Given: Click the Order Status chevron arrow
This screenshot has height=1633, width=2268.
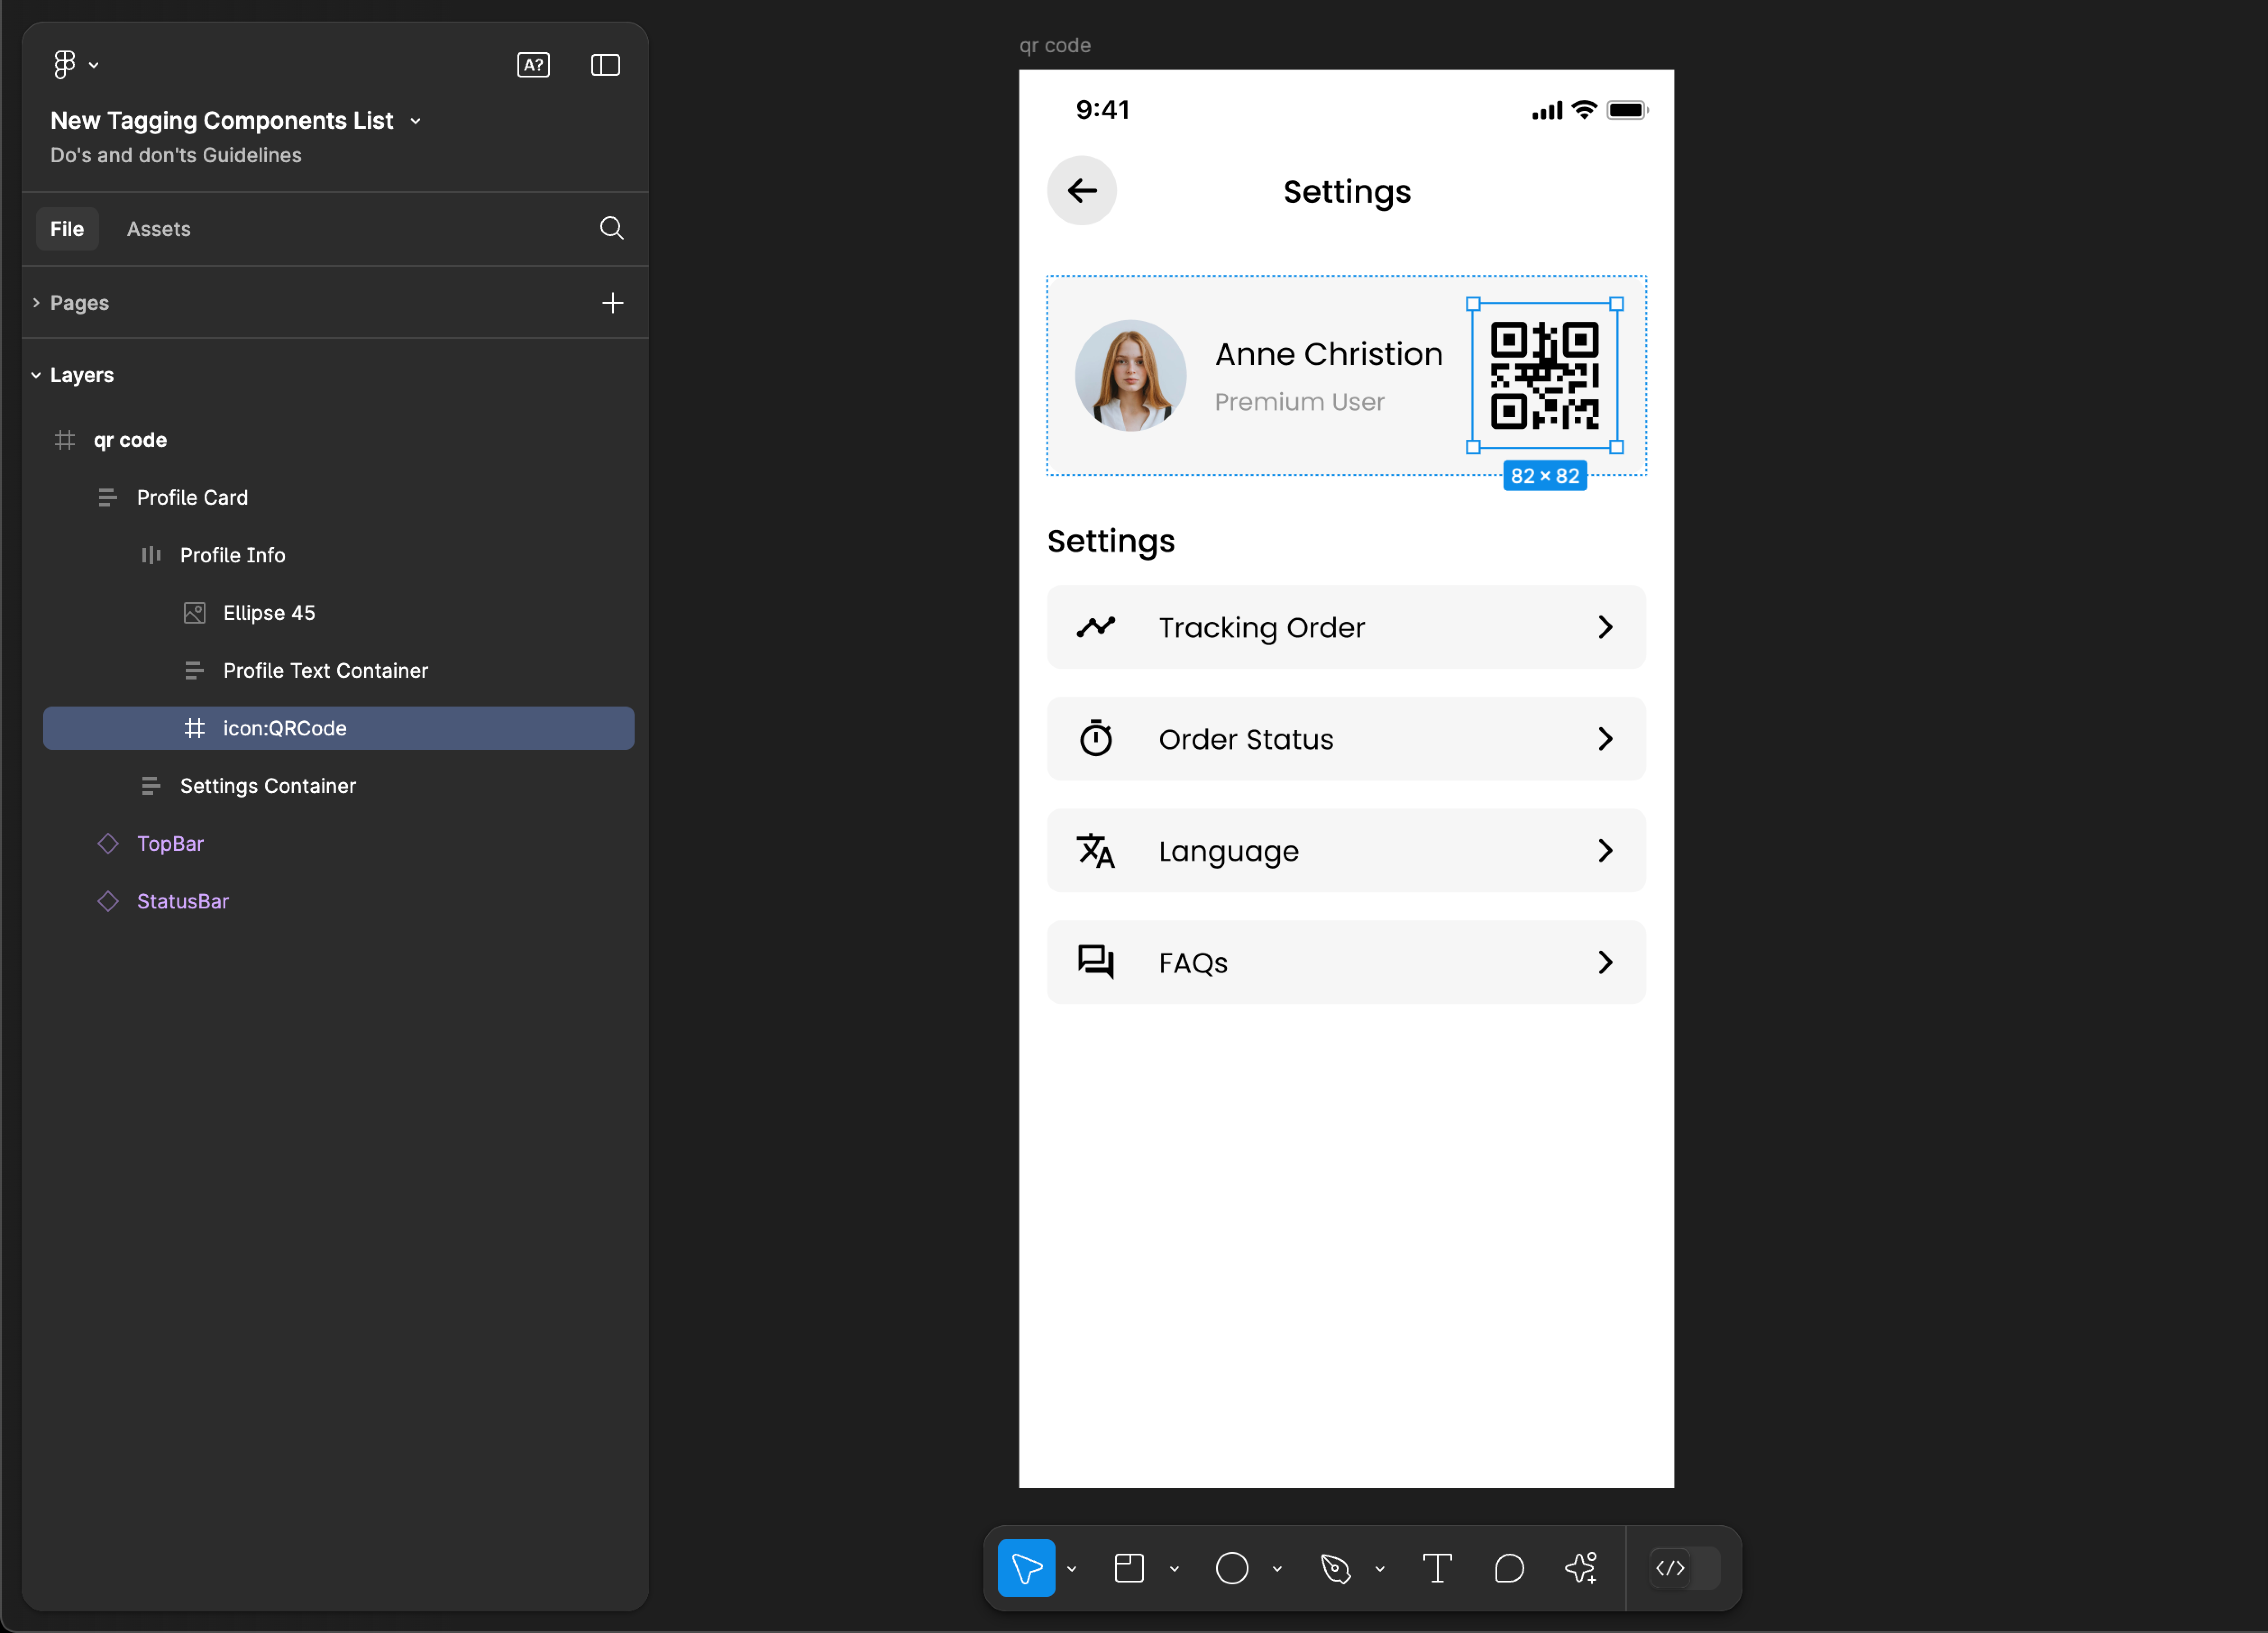Looking at the screenshot, I should (1605, 739).
